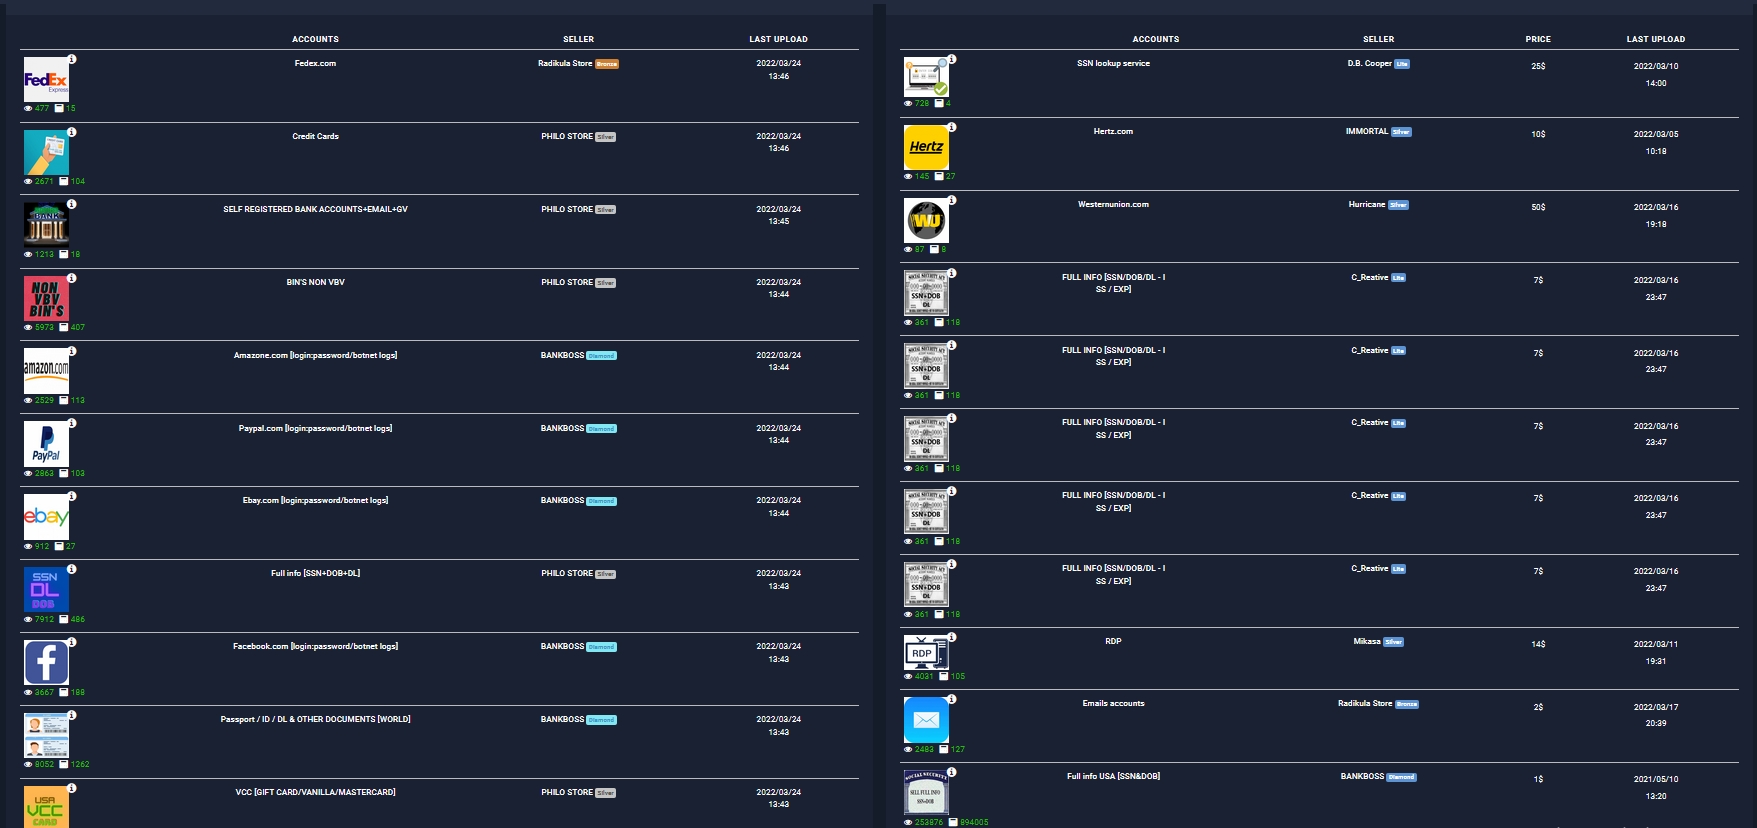Open the Westernunion.com listing title
1757x828 pixels.
pyautogui.click(x=1113, y=204)
